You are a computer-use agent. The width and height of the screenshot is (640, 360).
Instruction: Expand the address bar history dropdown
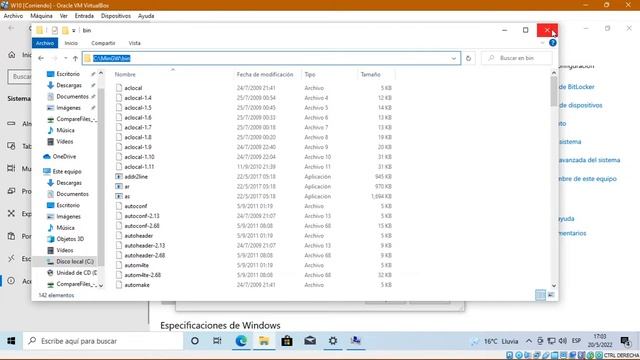click(453, 58)
